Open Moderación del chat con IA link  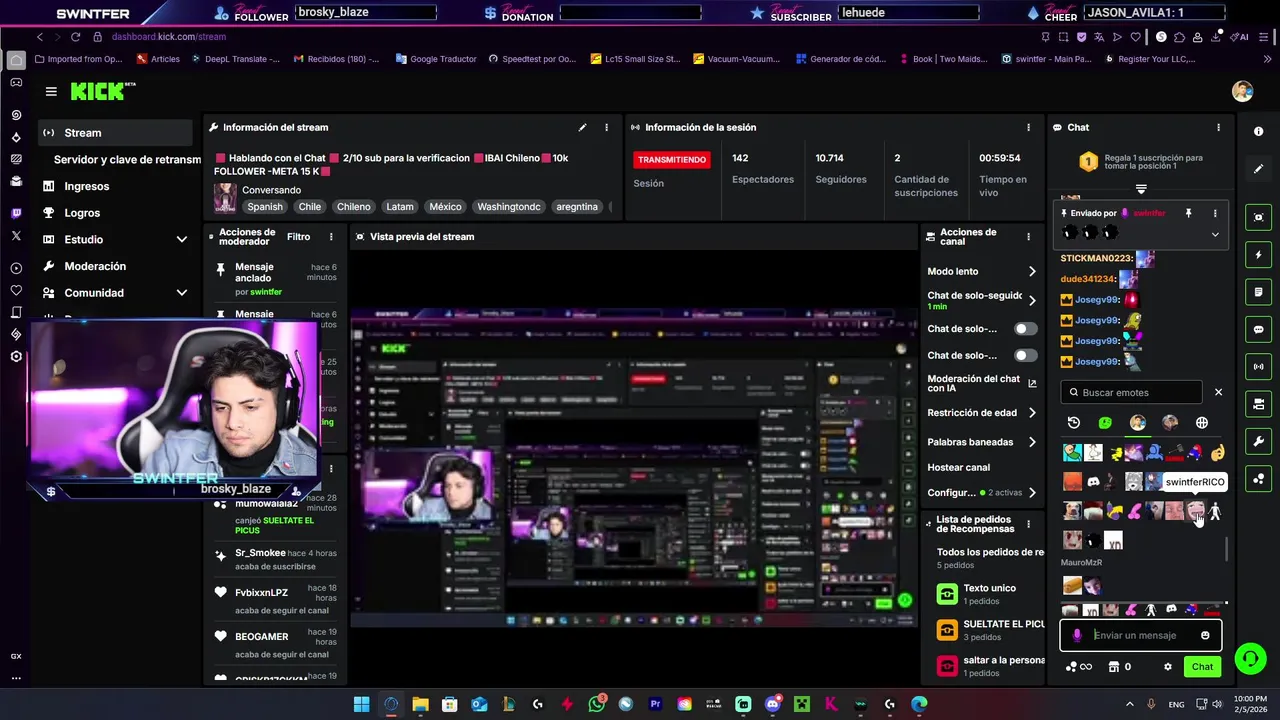coord(982,383)
